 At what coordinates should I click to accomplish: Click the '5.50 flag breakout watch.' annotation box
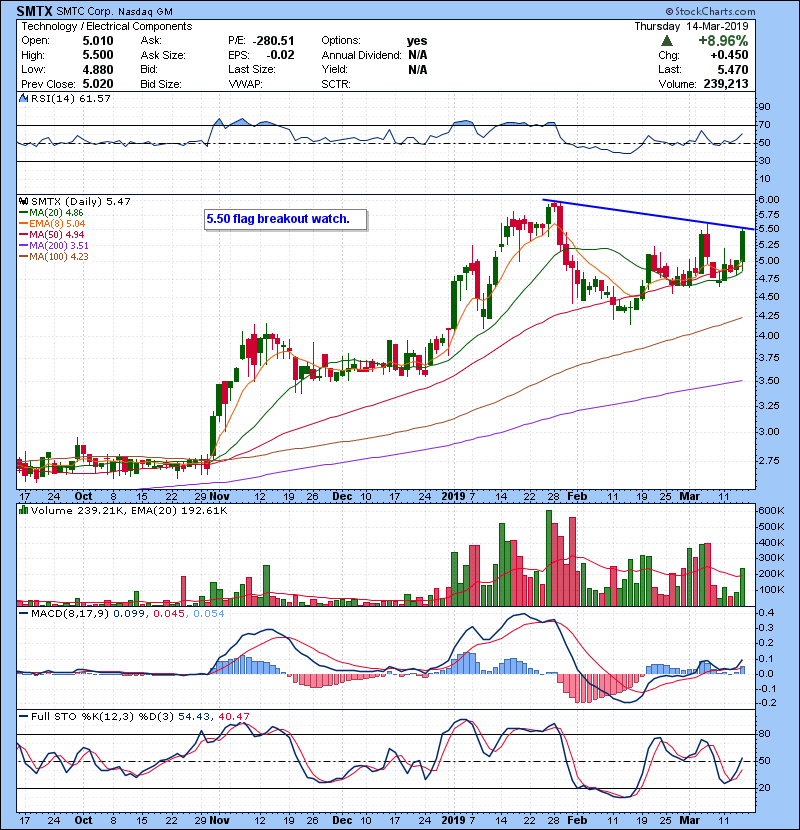285,219
